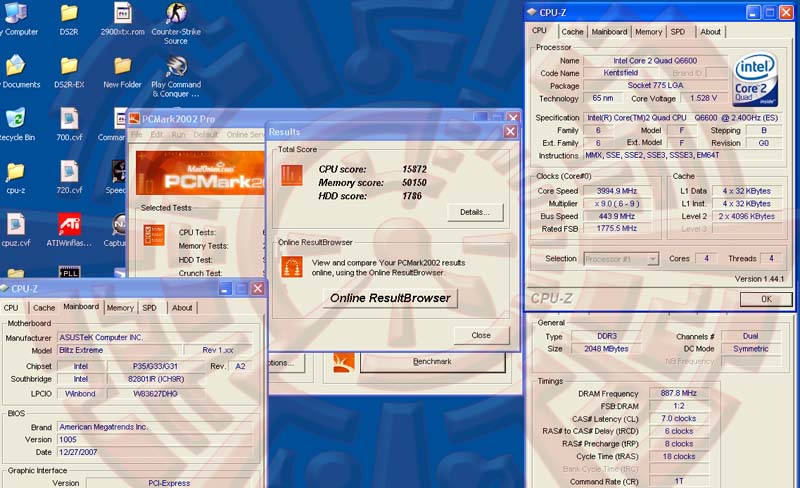
Task: Close the Results dialog with X
Action: pos(510,132)
